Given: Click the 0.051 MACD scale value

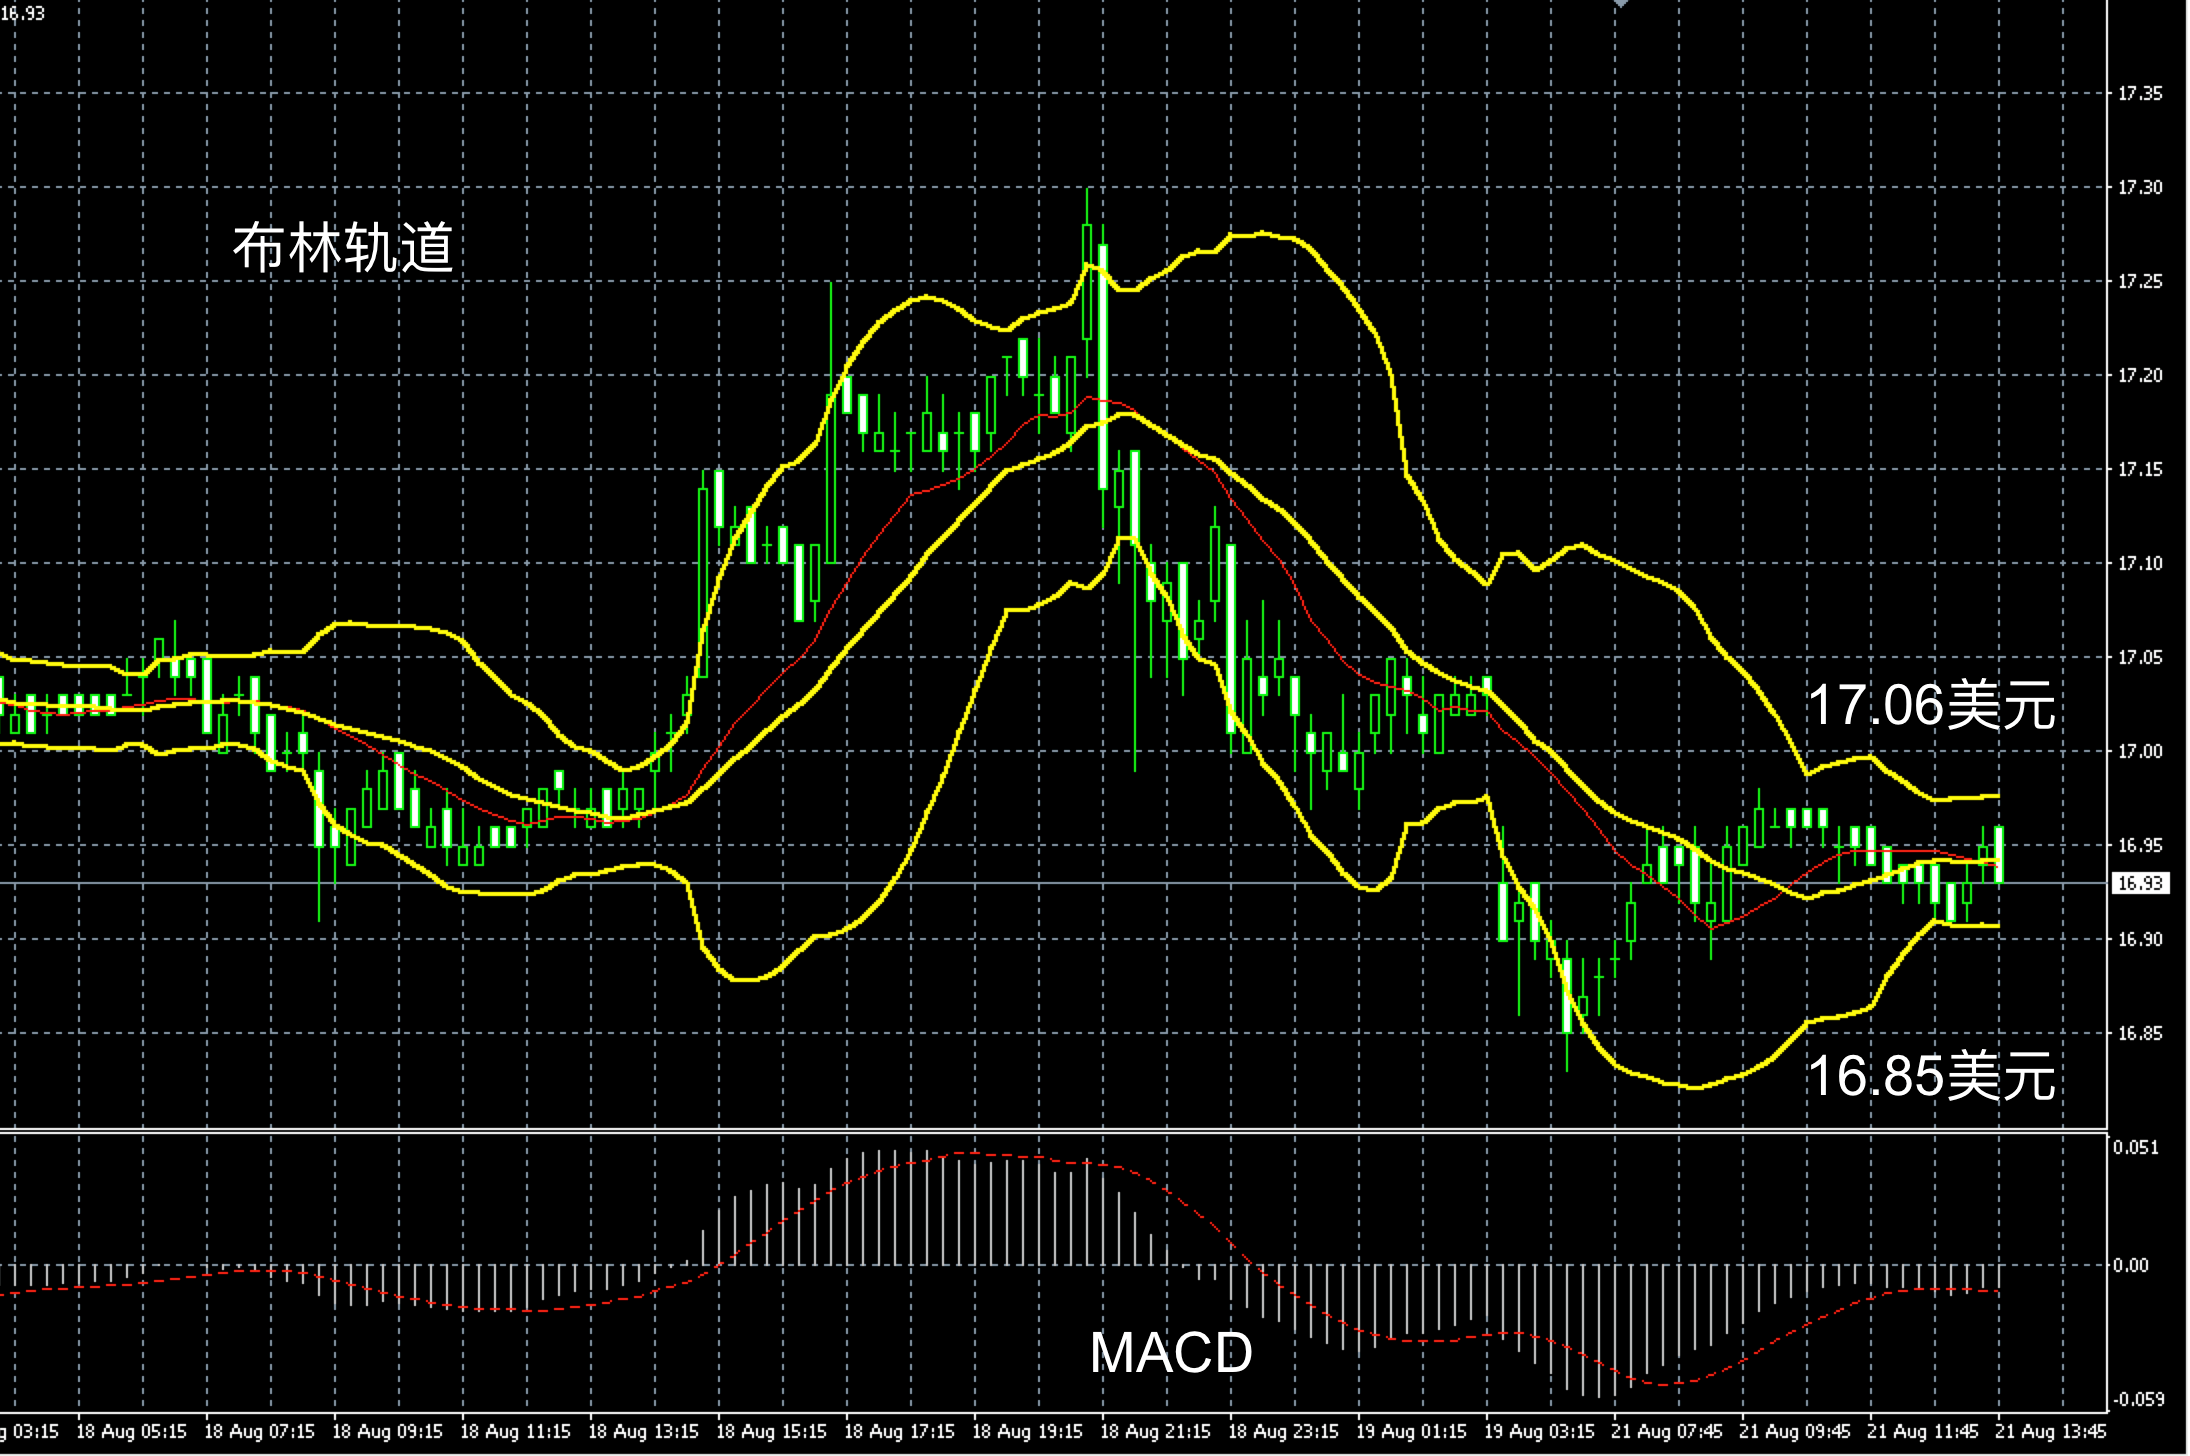Looking at the screenshot, I should (x=2135, y=1148).
